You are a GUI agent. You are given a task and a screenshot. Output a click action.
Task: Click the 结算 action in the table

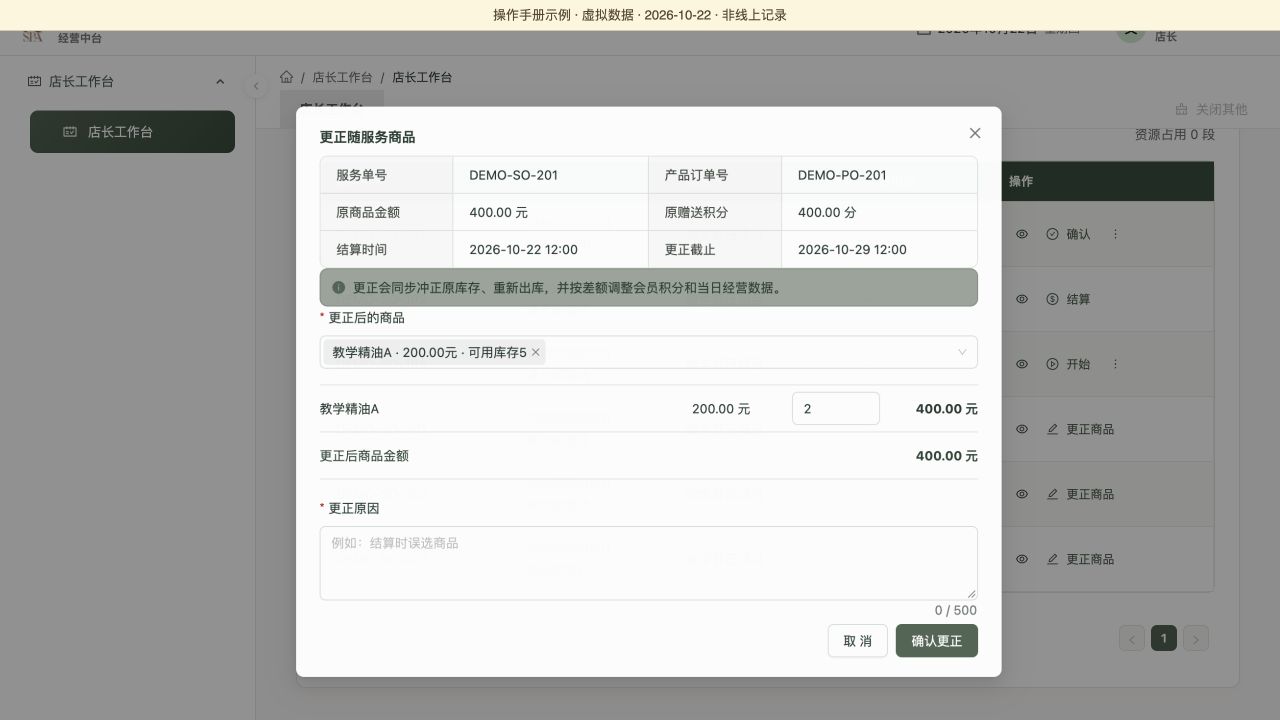coord(1068,299)
